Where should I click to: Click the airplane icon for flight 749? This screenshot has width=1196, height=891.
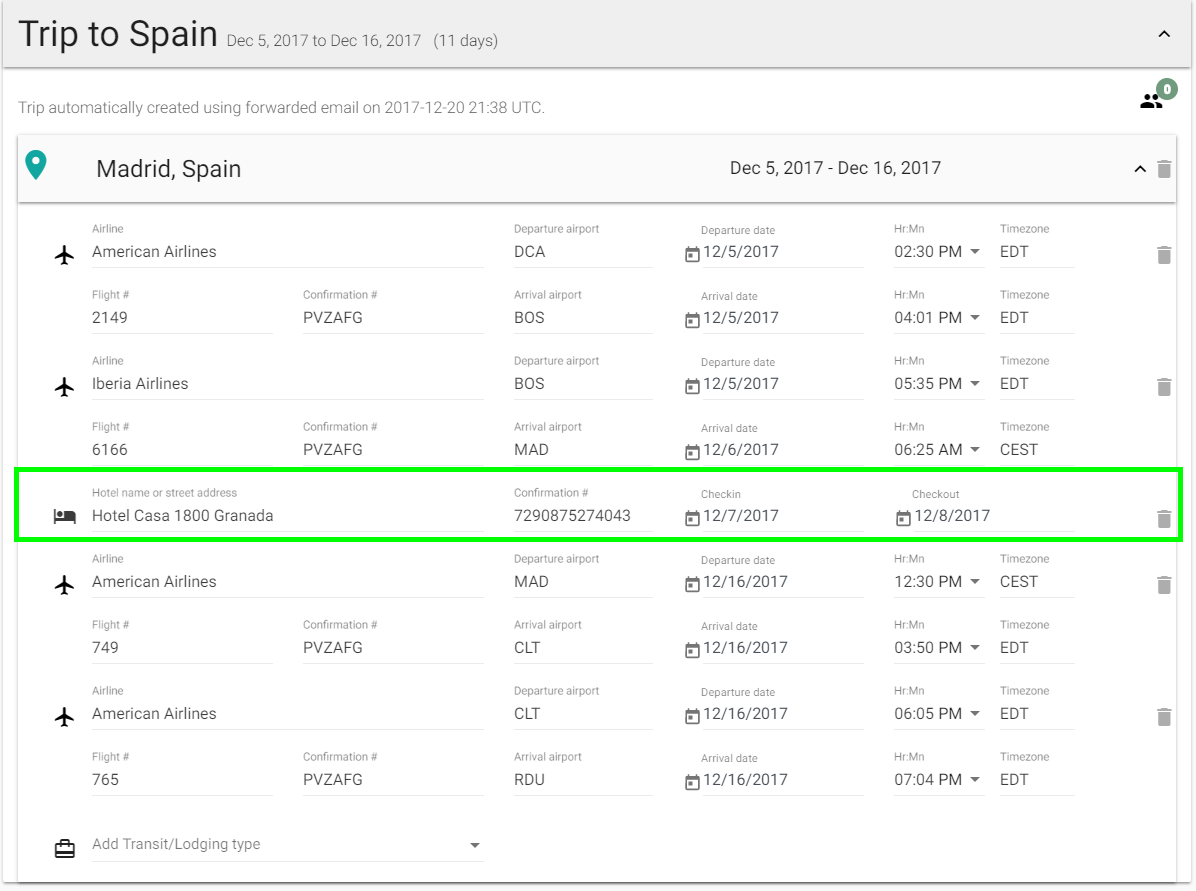tap(65, 585)
